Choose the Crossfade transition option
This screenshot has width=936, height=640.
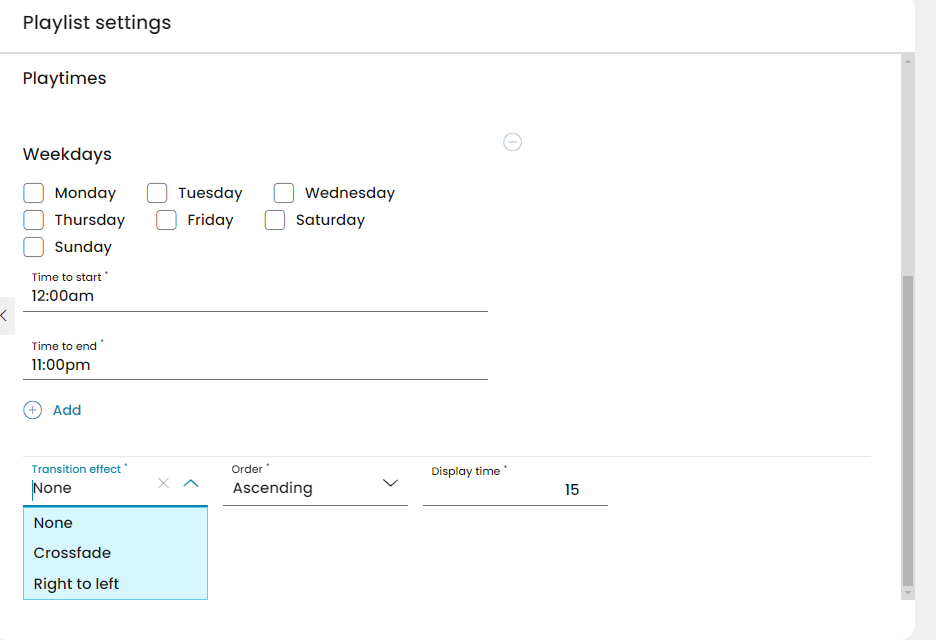115,553
